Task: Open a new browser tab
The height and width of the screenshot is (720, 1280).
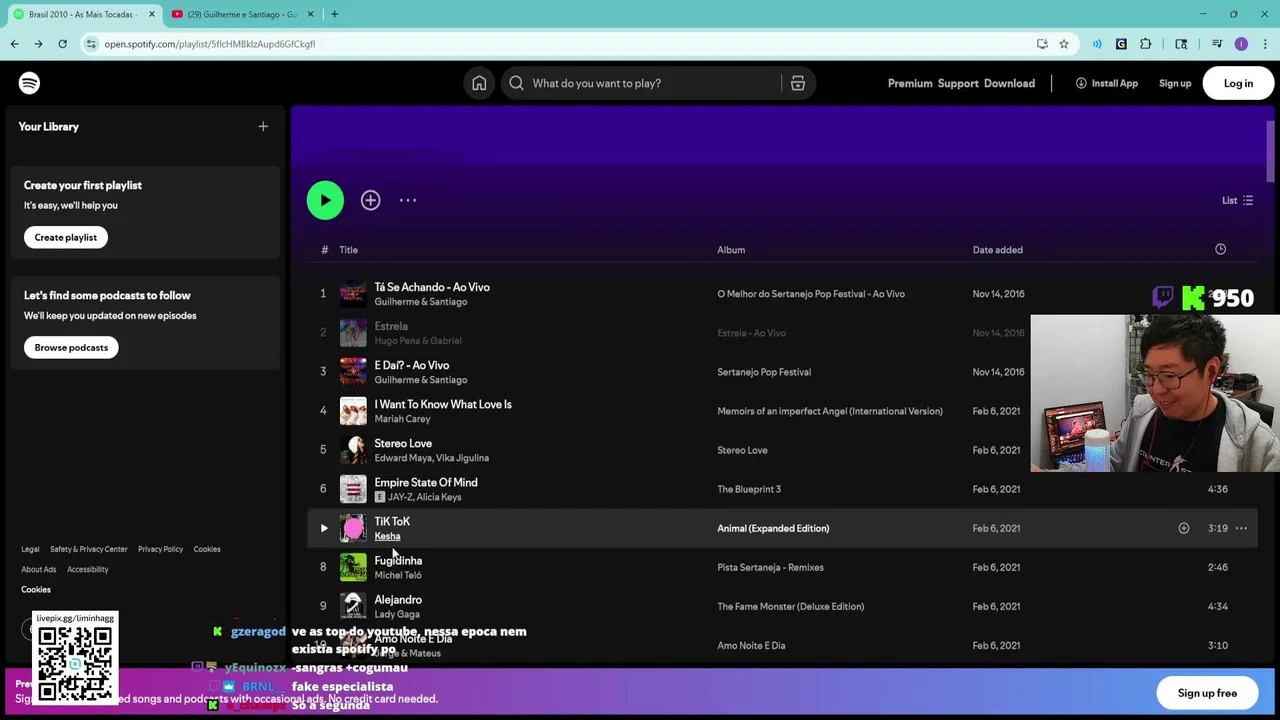Action: [334, 14]
